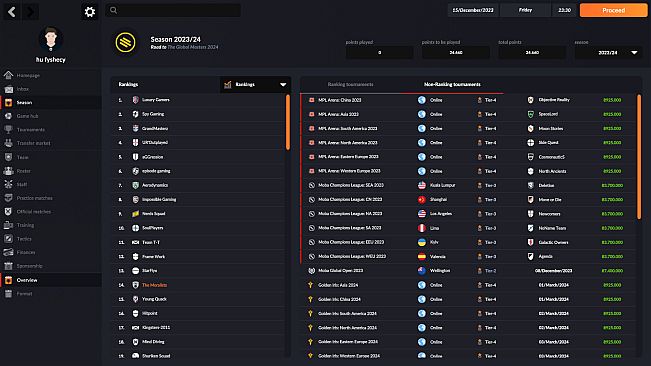Image resolution: width=651 pixels, height=366 pixels.
Task: Click the Roster icon in the sidebar
Action: point(8,171)
